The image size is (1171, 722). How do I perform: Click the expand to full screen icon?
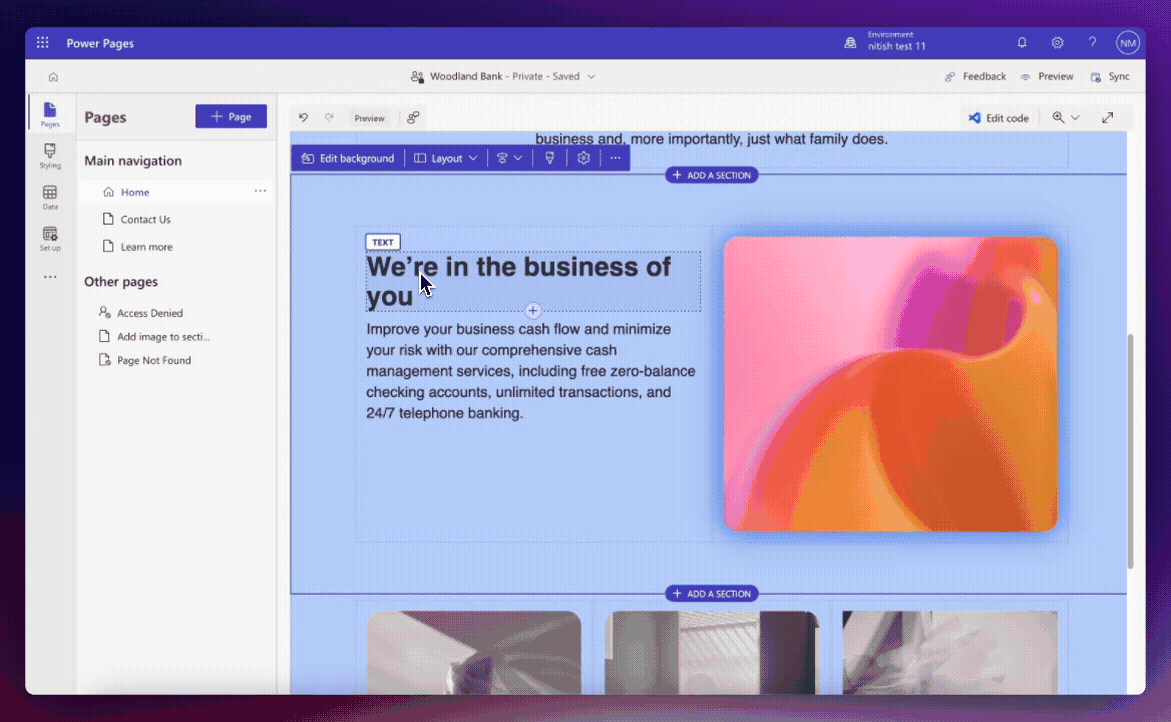click(1107, 117)
